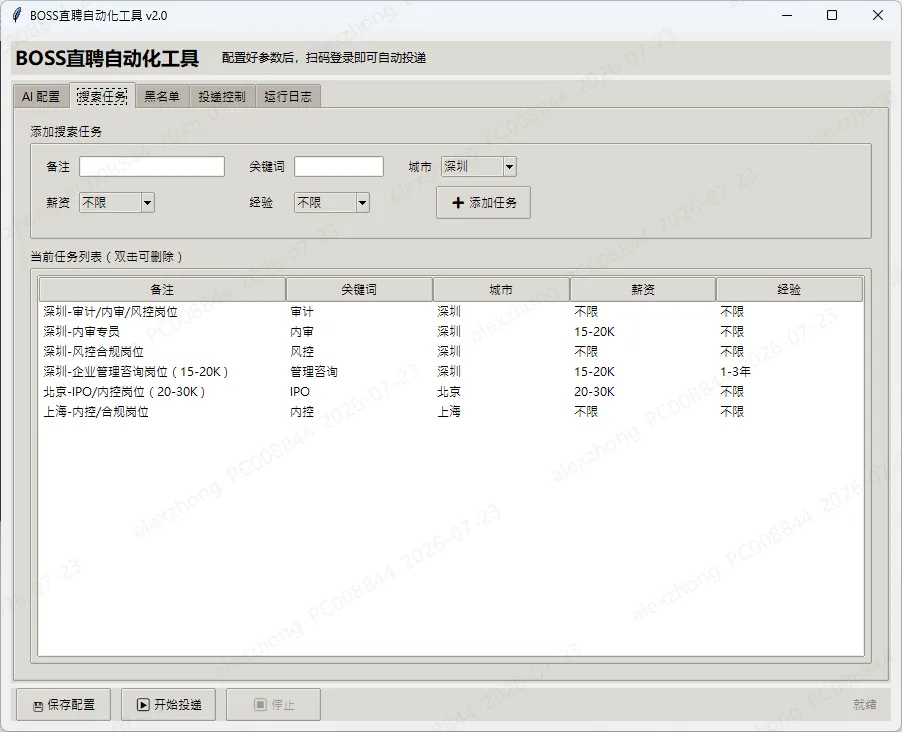The height and width of the screenshot is (732, 902).
Task: Sort by the 备注 column header
Action: click(x=162, y=289)
